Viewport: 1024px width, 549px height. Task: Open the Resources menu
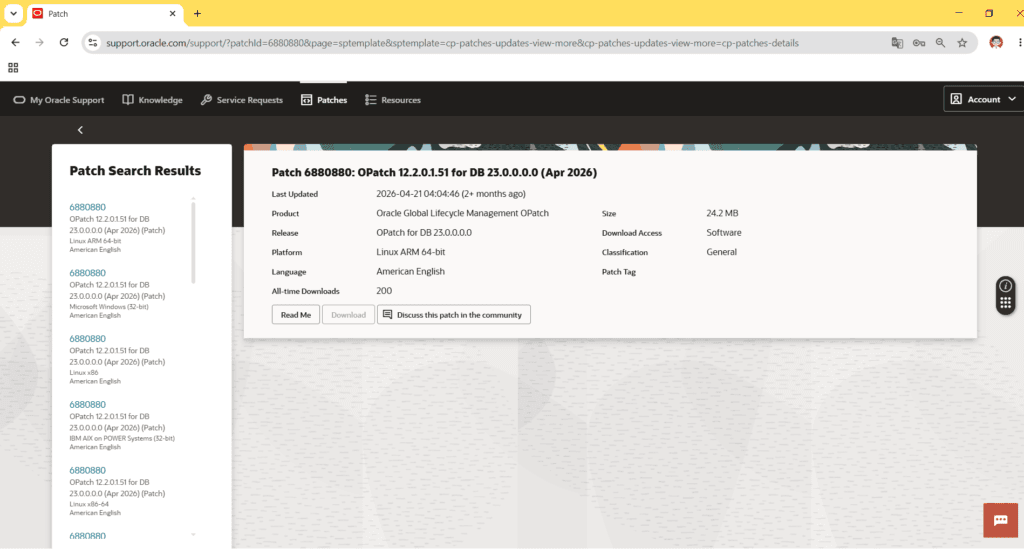click(392, 100)
